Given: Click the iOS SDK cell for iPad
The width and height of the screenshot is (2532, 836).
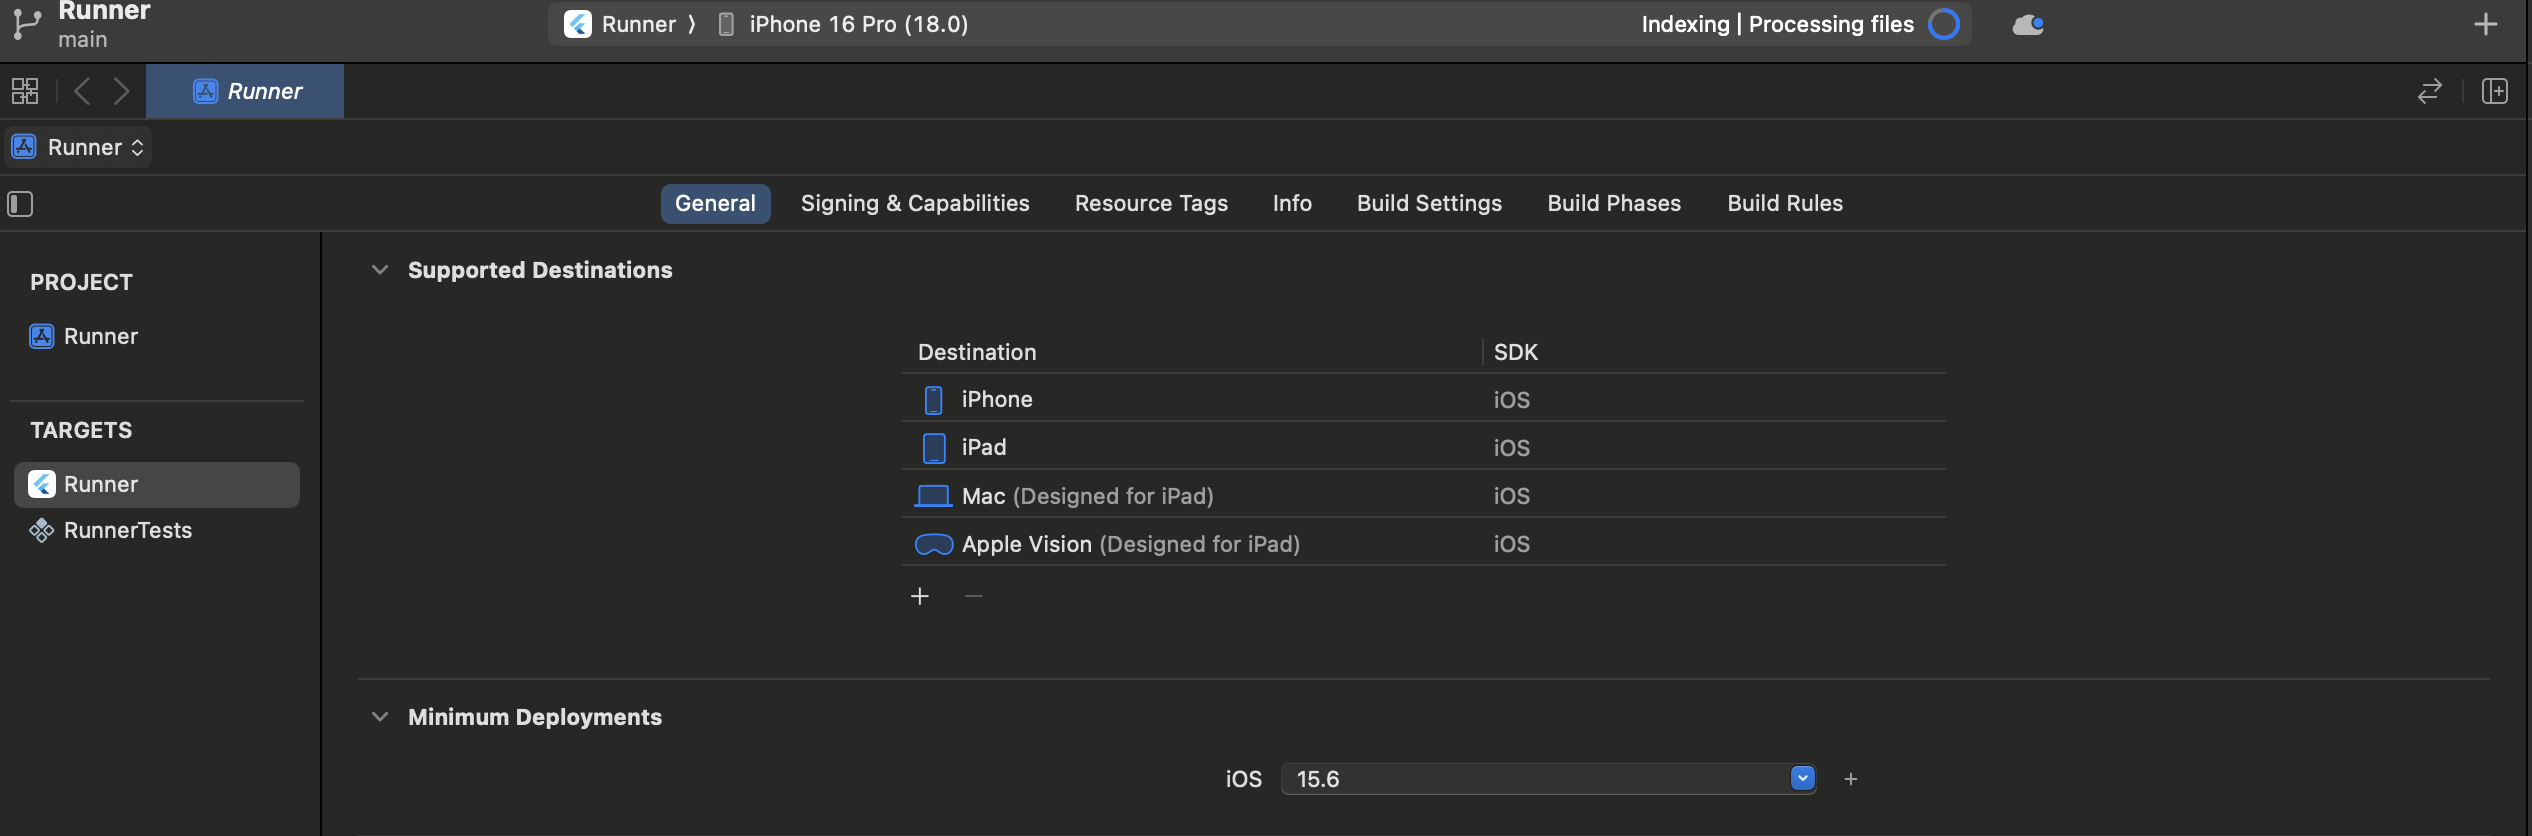Looking at the screenshot, I should pyautogui.click(x=1511, y=448).
